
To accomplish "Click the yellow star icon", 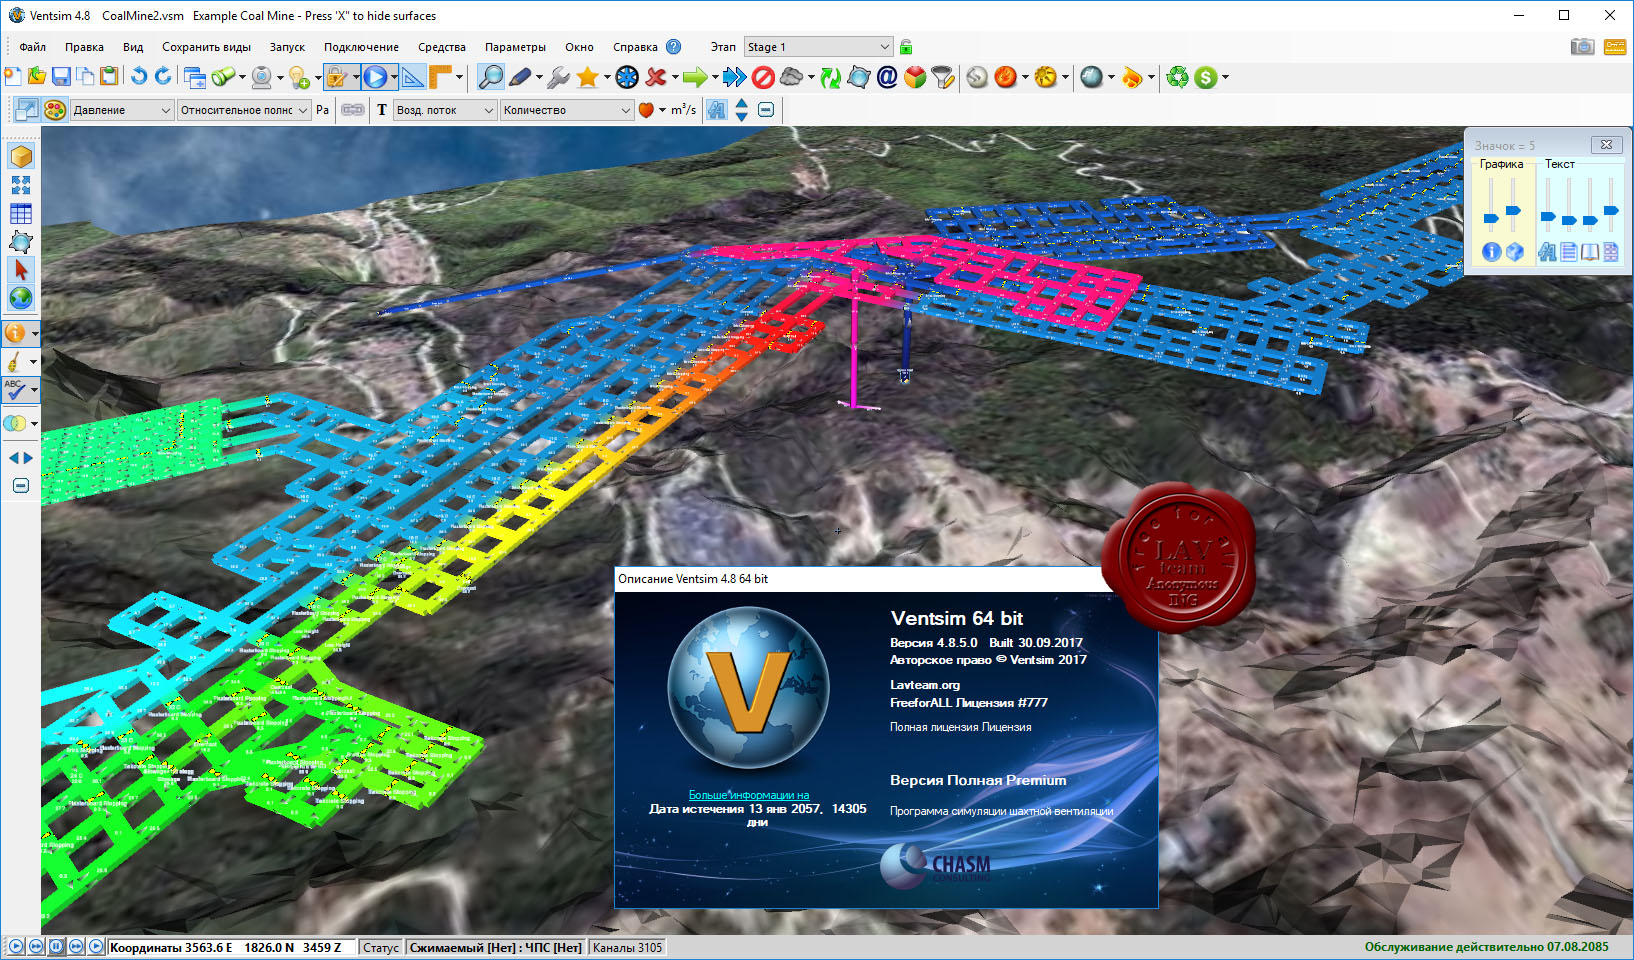I will point(588,77).
